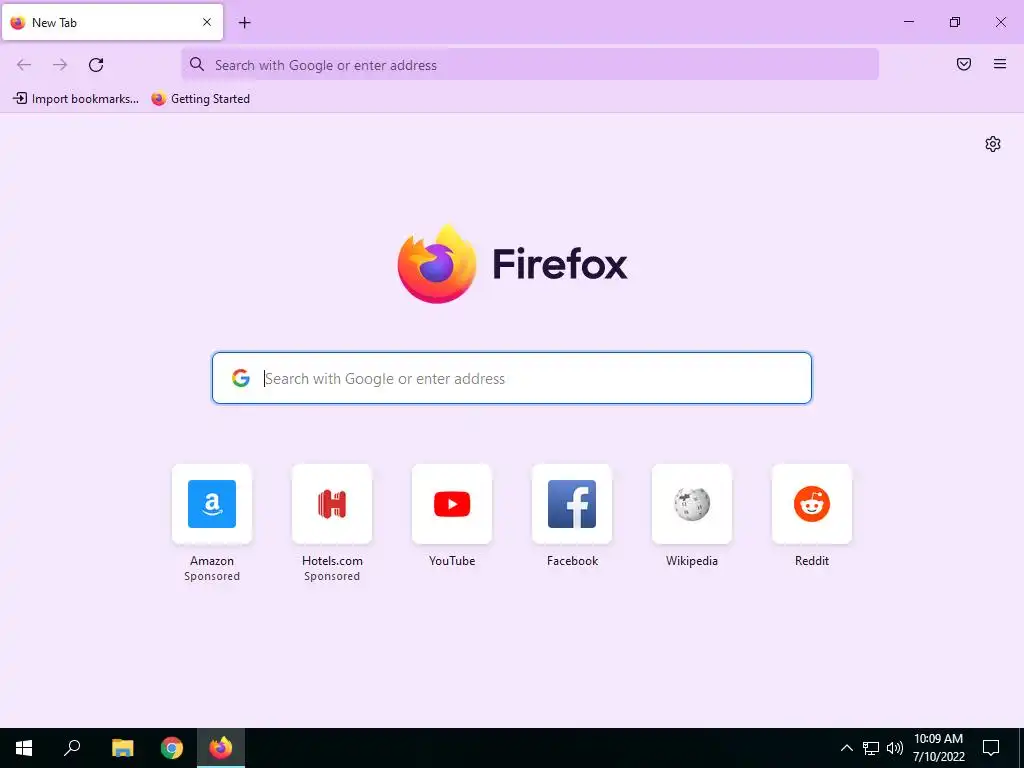Open the Windows Start menu

(24, 748)
